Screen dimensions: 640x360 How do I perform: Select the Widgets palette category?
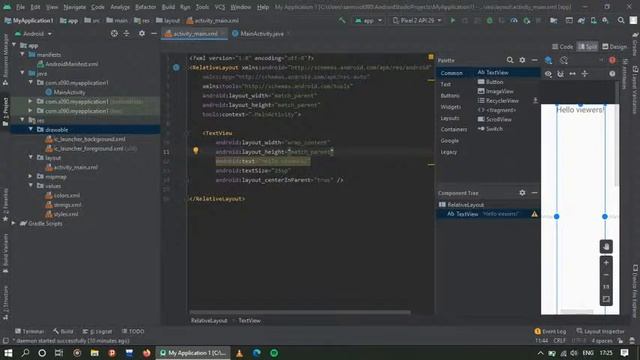(x=451, y=107)
